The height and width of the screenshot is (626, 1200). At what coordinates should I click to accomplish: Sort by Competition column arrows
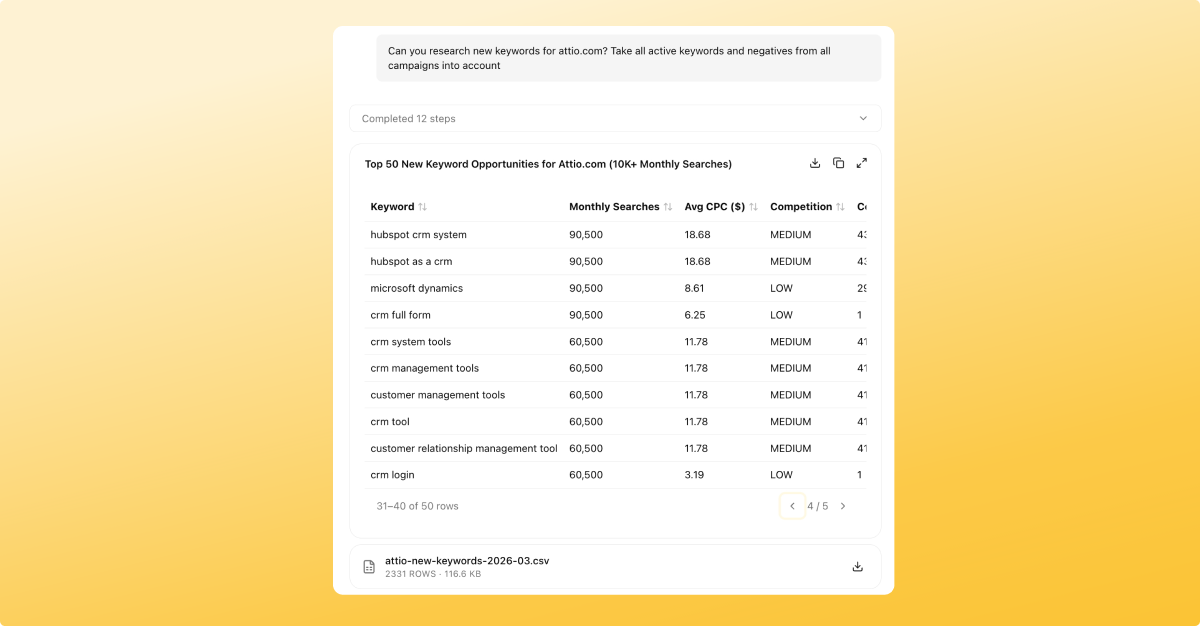pos(841,207)
